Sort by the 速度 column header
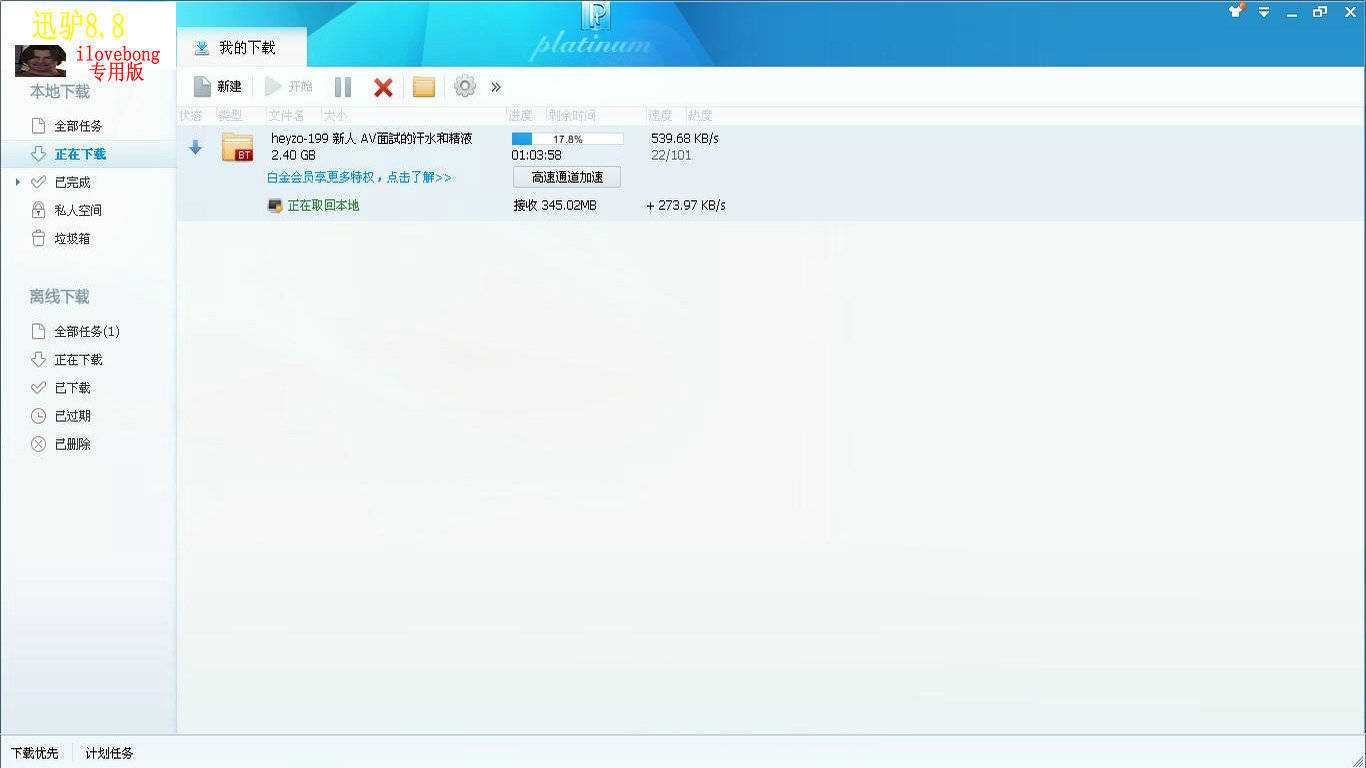1366x768 pixels. pyautogui.click(x=660, y=116)
